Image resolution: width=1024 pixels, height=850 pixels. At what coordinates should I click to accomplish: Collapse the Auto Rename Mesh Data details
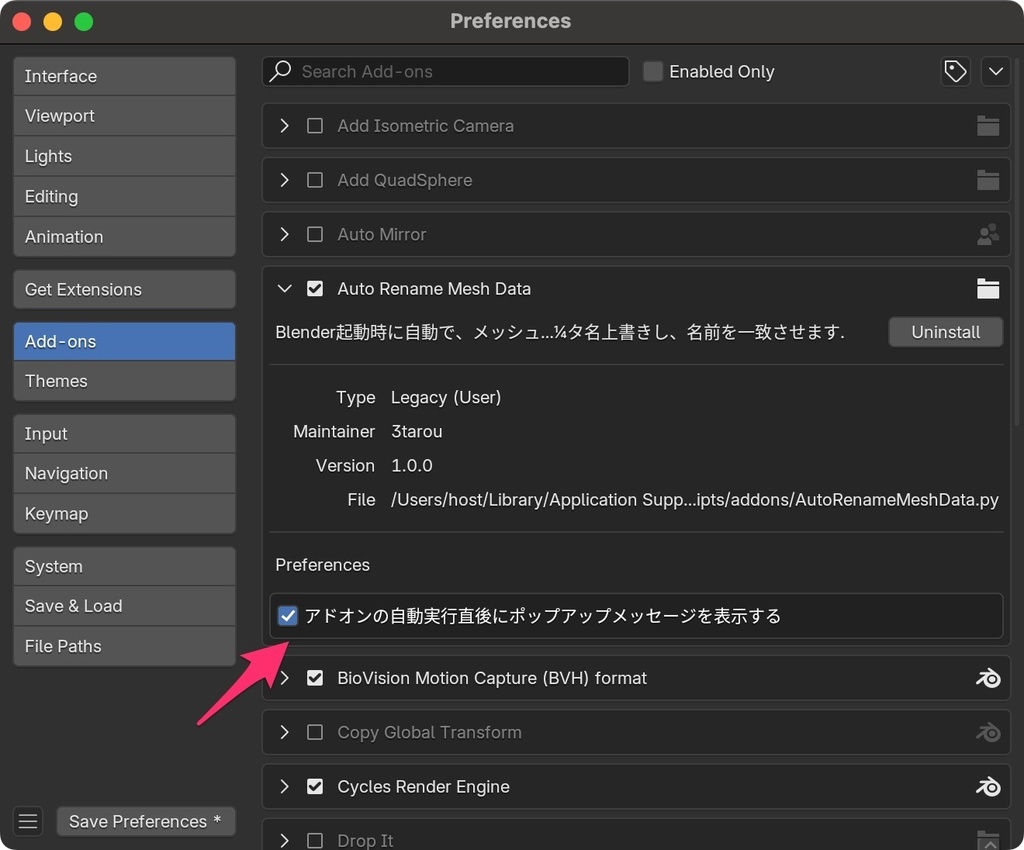(283, 288)
